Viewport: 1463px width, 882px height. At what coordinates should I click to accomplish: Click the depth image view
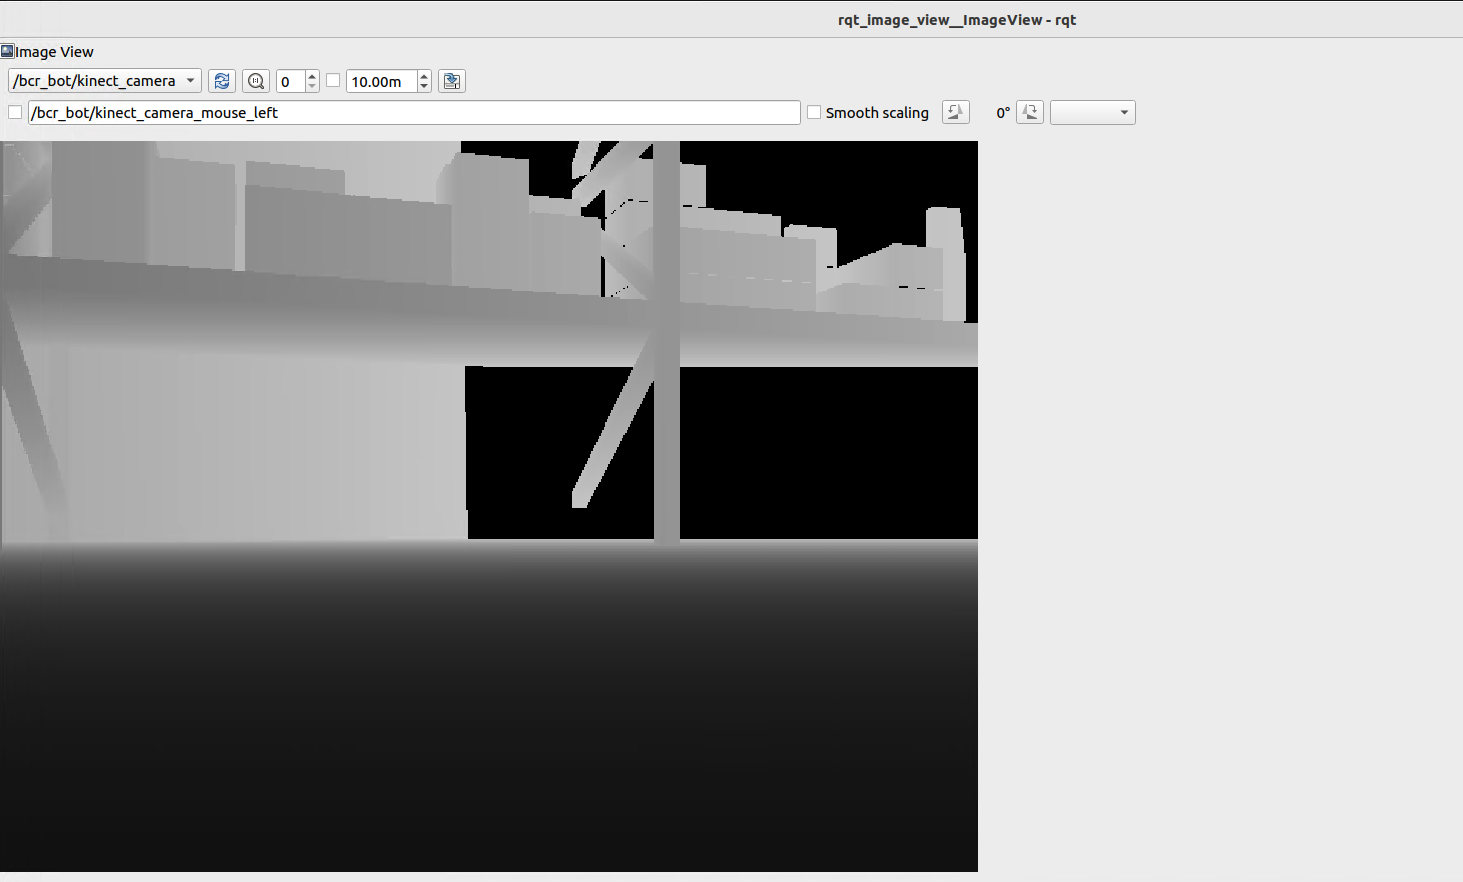pos(489,506)
